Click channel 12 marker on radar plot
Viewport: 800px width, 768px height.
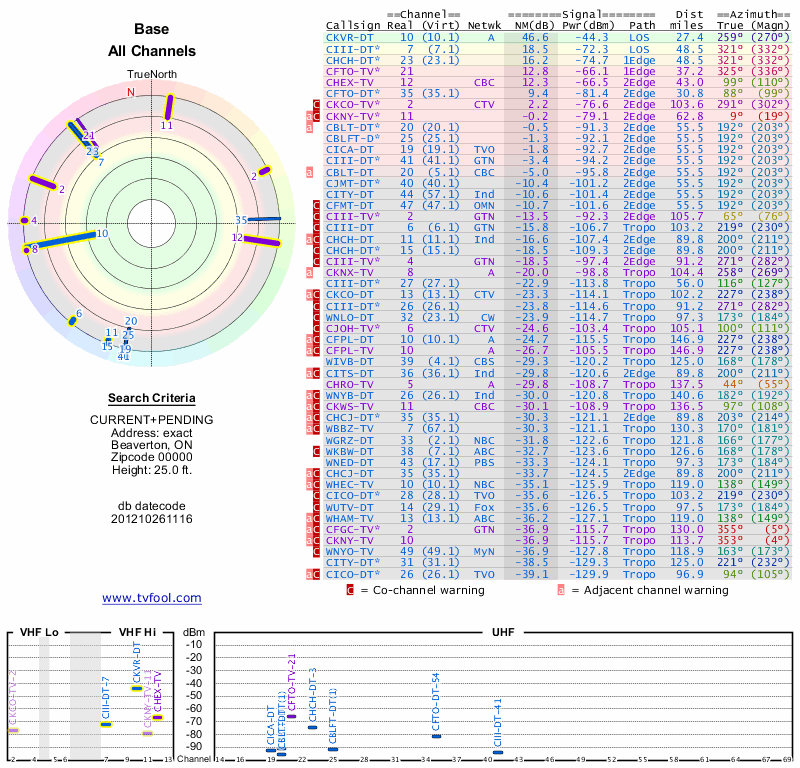pyautogui.click(x=260, y=238)
